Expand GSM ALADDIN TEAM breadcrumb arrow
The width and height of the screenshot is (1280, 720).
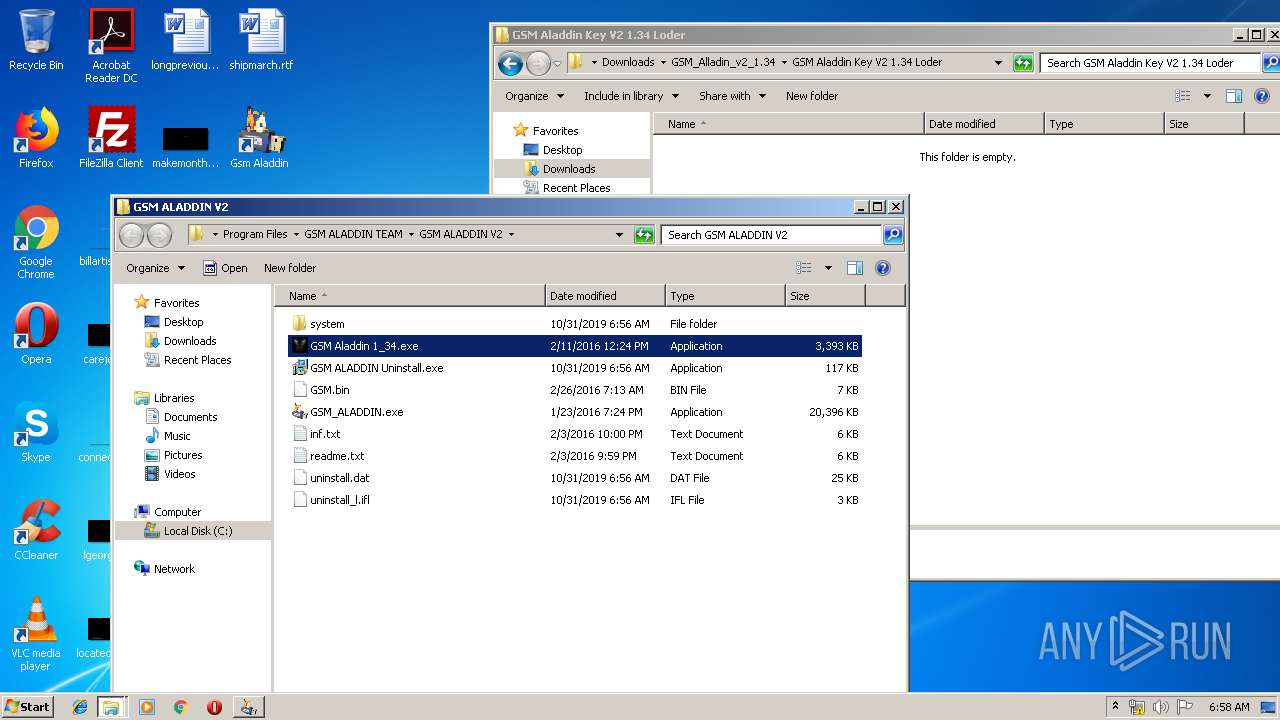point(411,235)
